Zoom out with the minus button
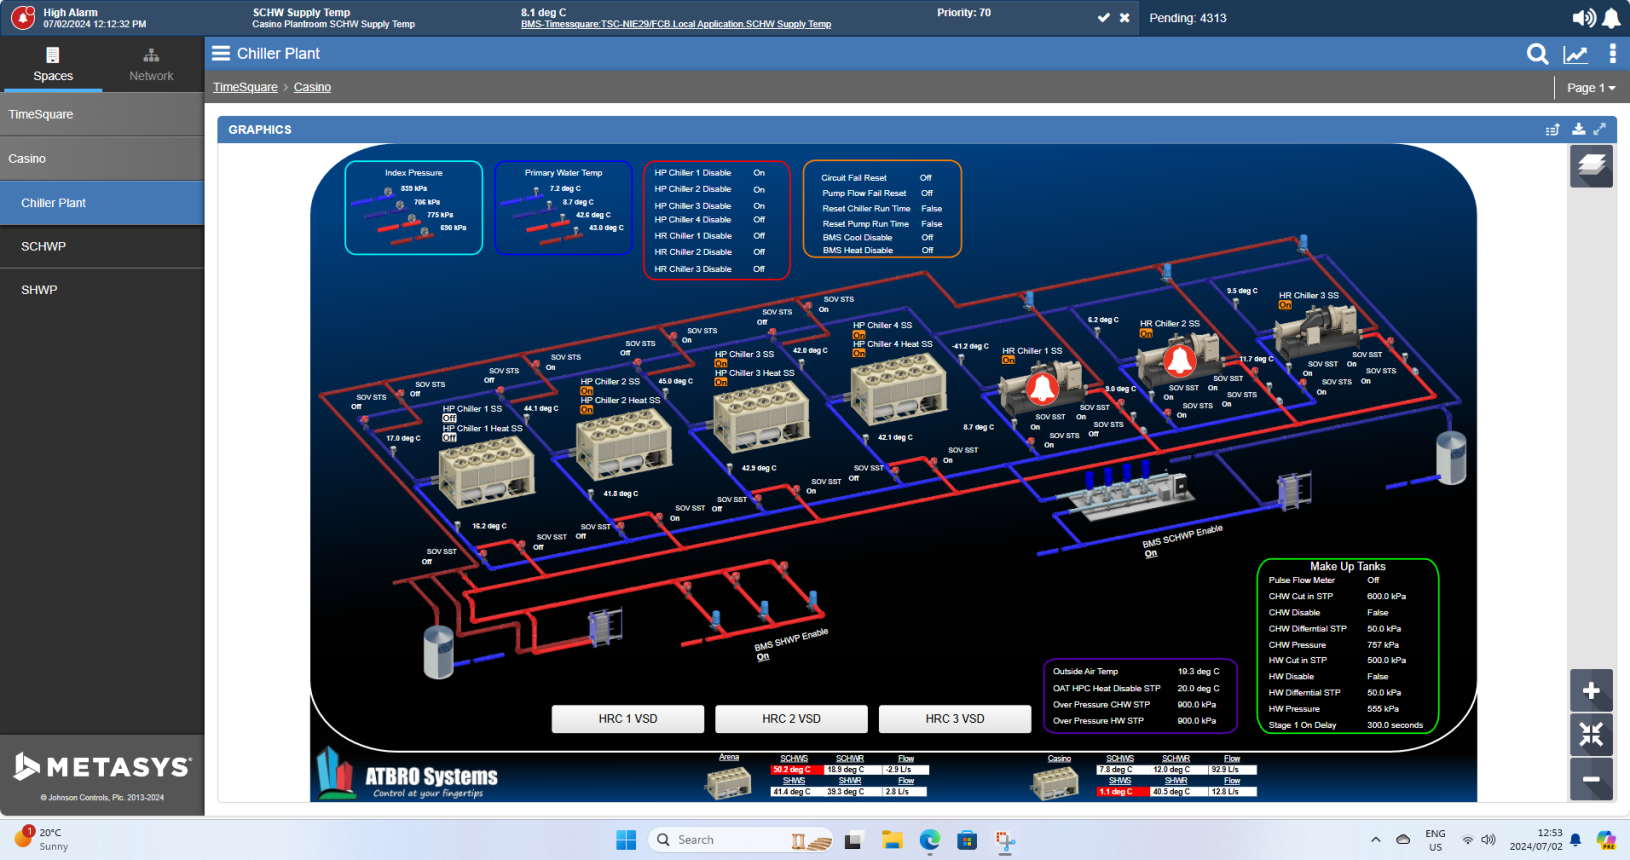This screenshot has width=1630, height=860. 1591,778
